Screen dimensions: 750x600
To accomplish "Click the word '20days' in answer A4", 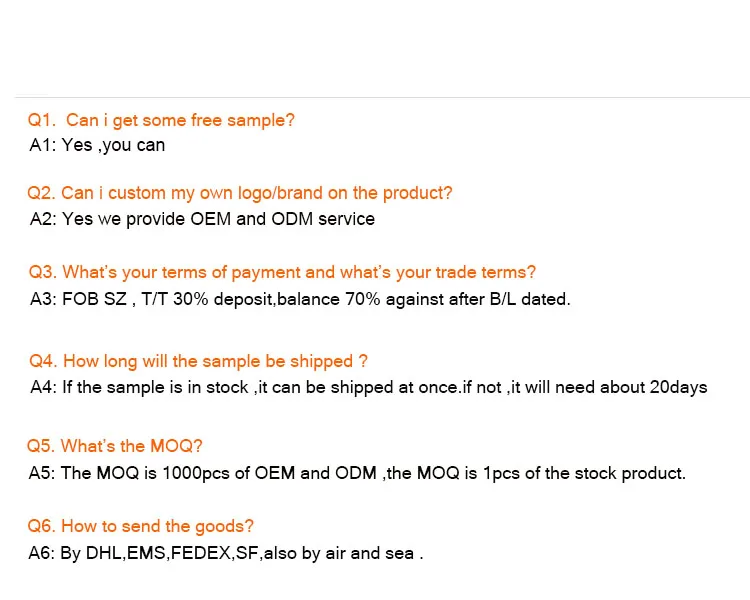I will coord(676,387).
